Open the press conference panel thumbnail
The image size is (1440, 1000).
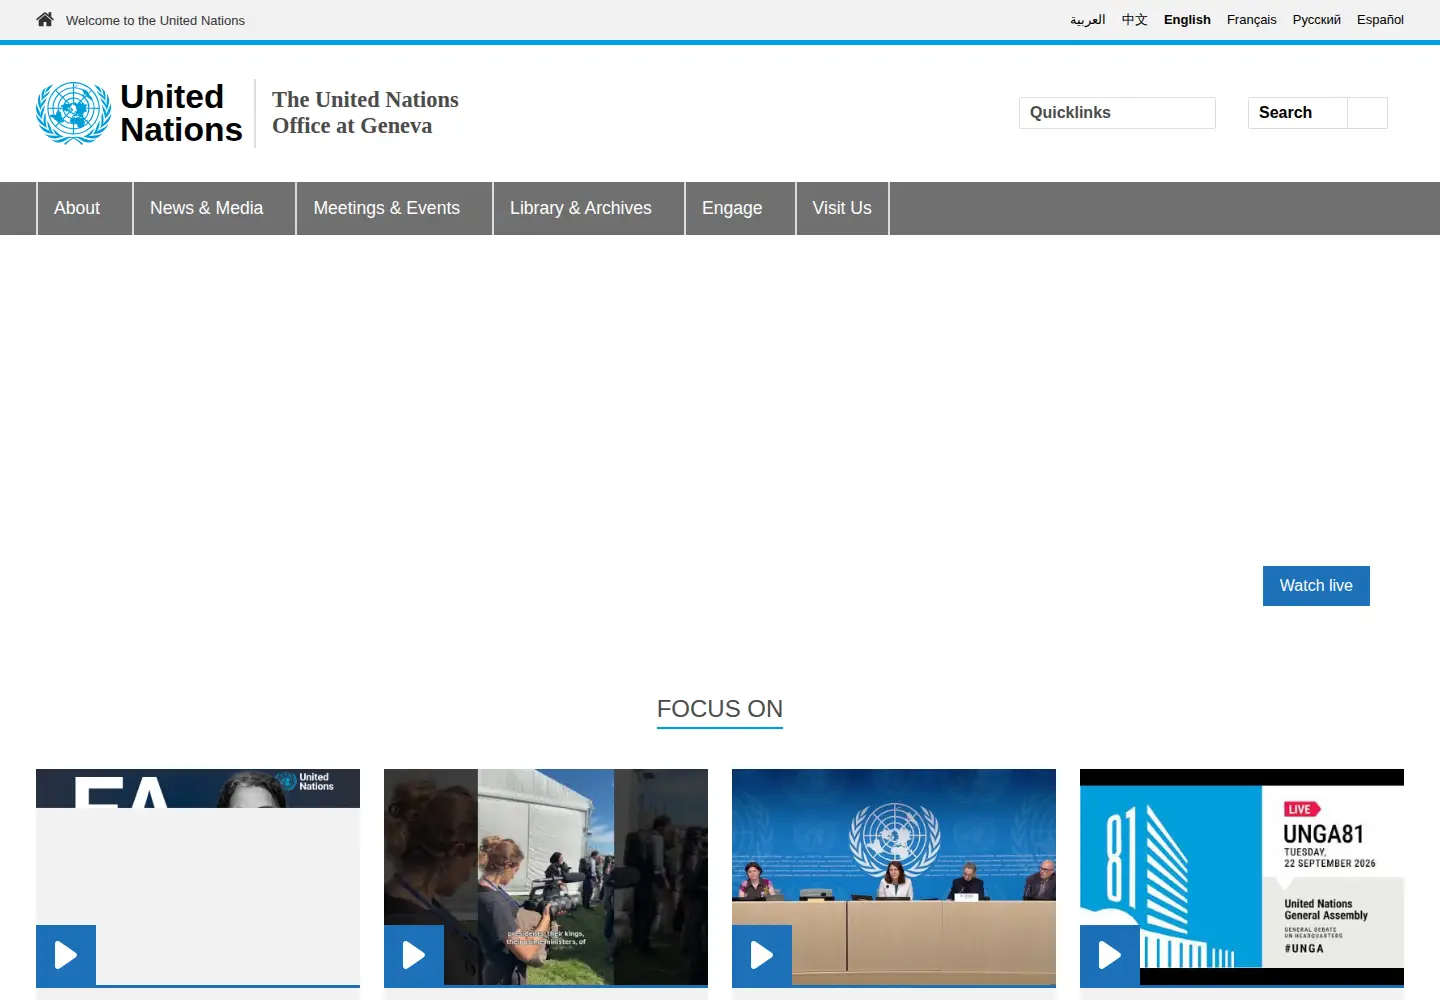[x=894, y=877]
